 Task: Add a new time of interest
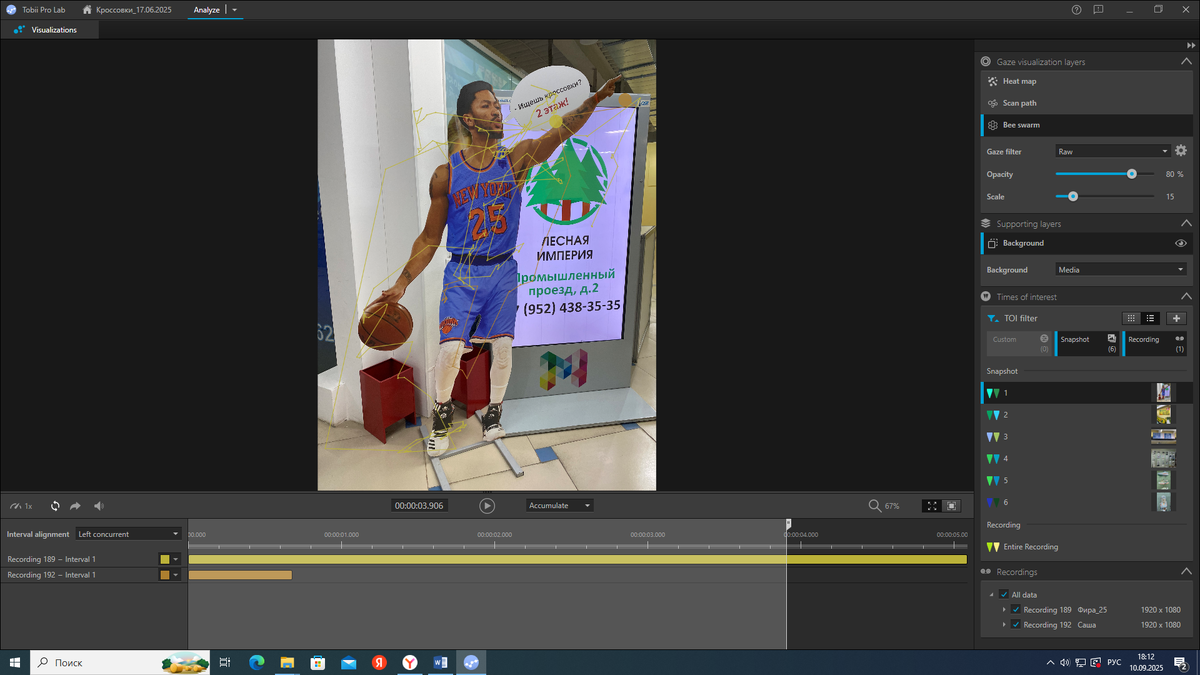[1176, 318]
